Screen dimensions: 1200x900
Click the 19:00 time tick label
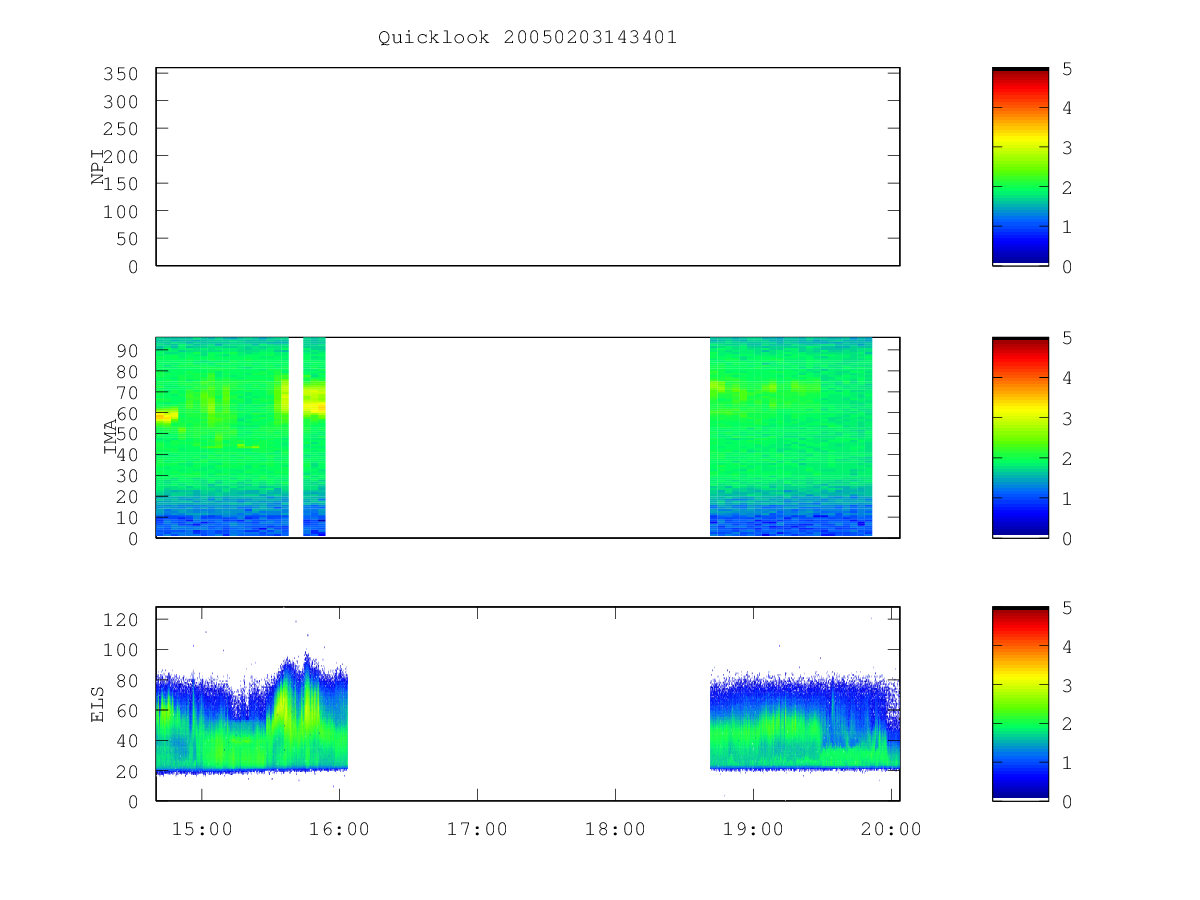754,829
